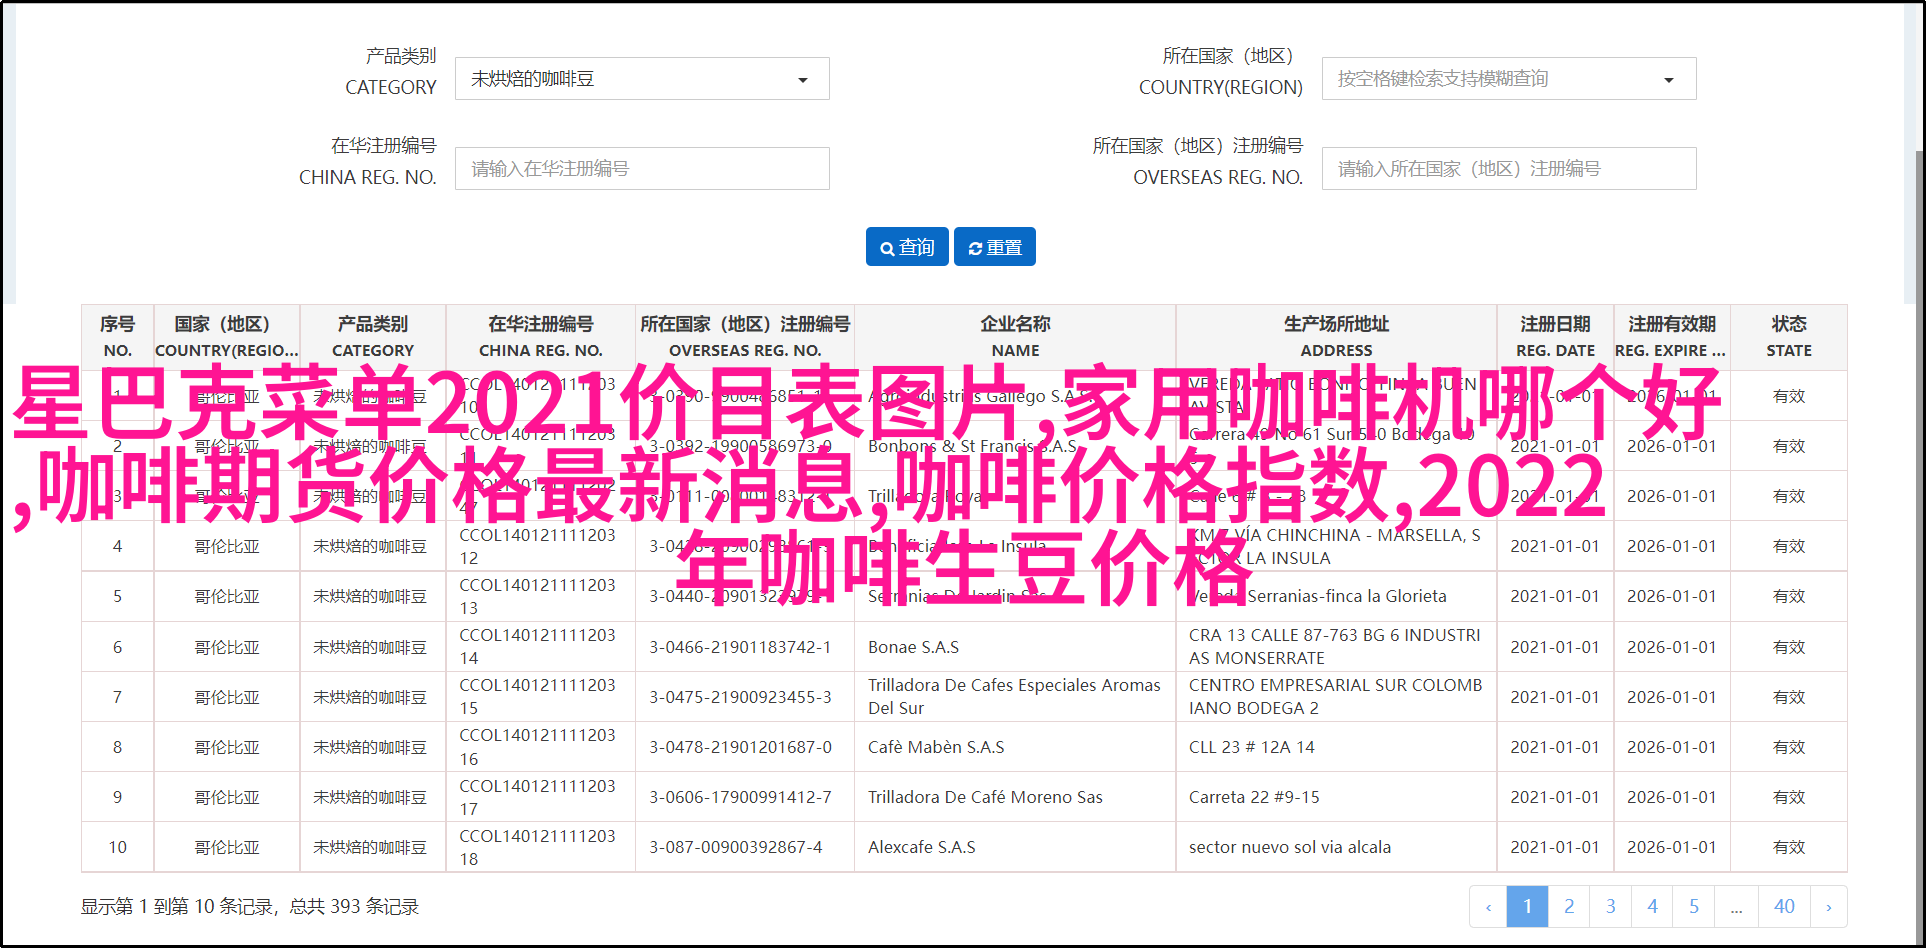The height and width of the screenshot is (950, 1927).
Task: Go to page 5 in pagination
Action: [1694, 907]
